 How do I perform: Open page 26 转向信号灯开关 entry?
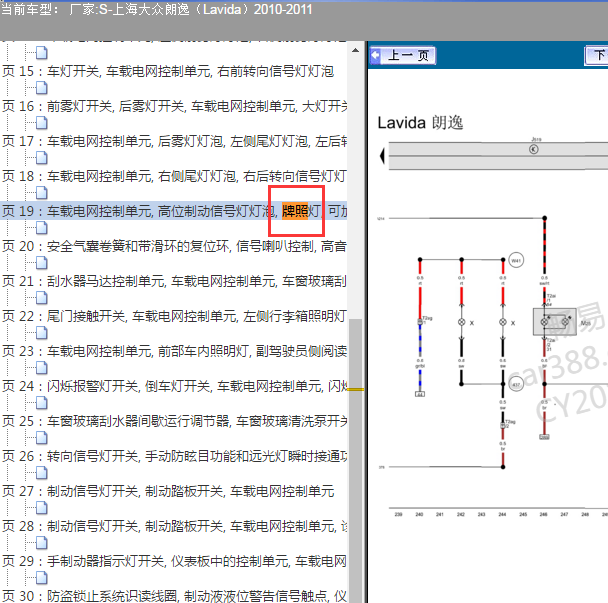pyautogui.click(x=174, y=456)
